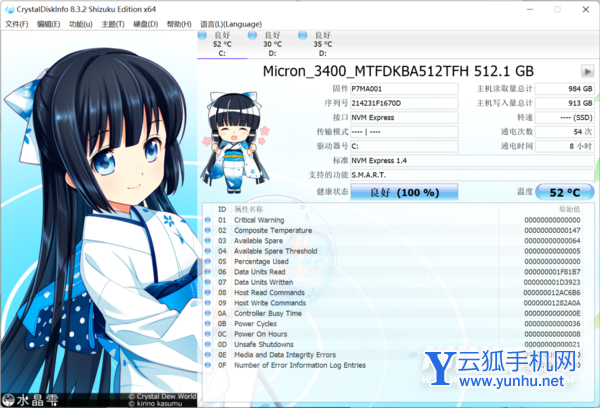Click the host reads total 984 GB
The image size is (600, 408).
coord(565,89)
